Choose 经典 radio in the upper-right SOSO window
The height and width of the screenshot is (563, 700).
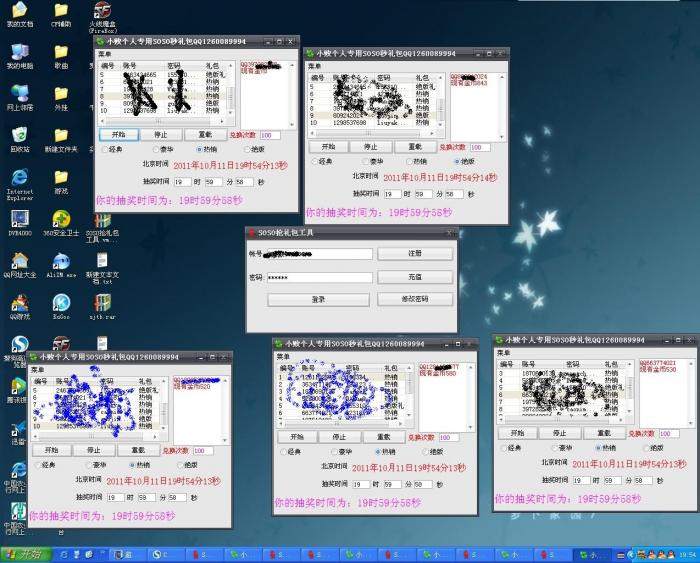click(x=315, y=161)
